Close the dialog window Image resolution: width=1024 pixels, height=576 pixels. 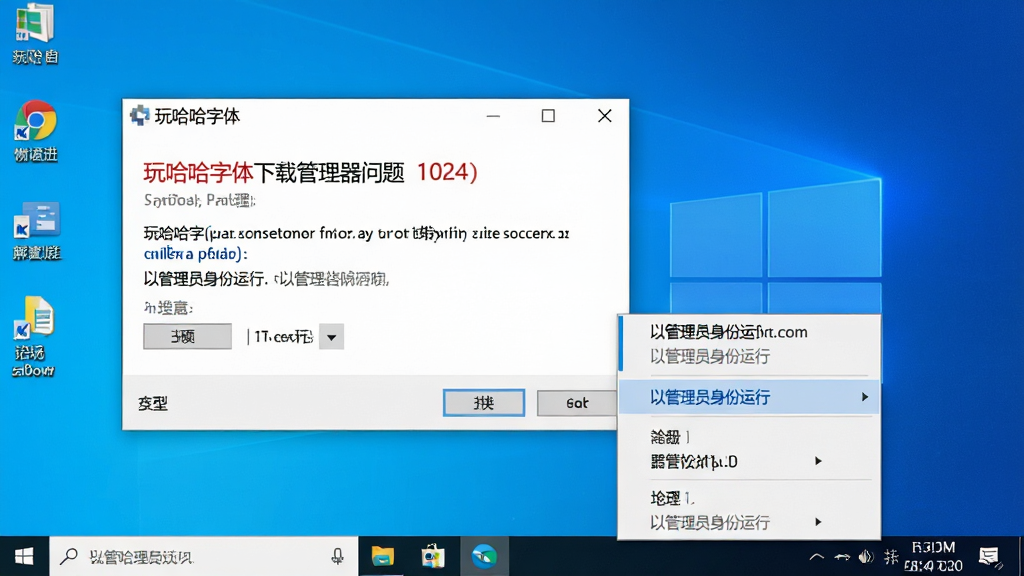point(605,116)
